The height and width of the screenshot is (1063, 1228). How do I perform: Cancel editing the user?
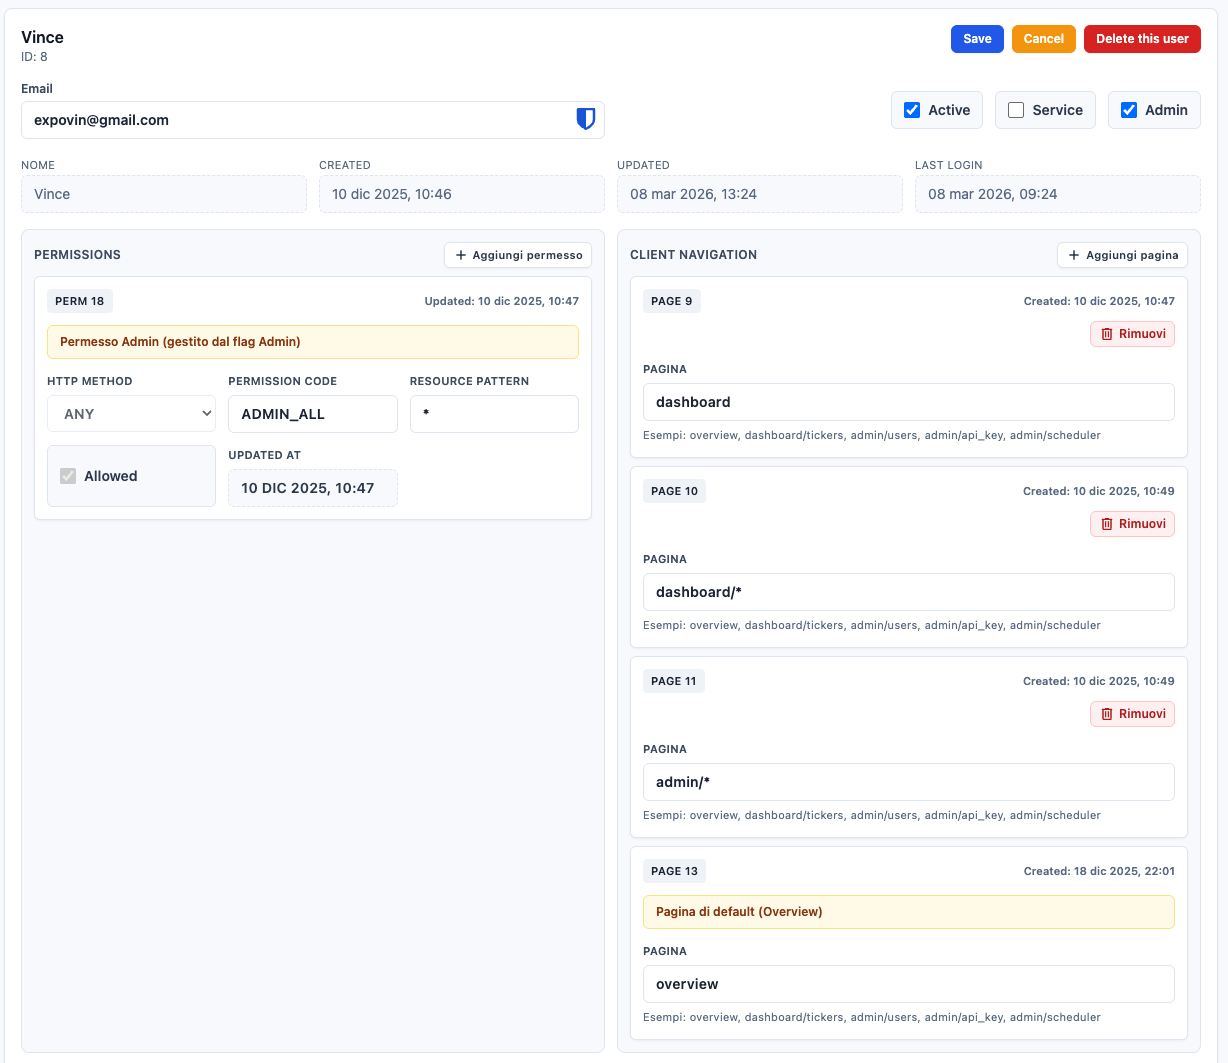[1043, 39]
